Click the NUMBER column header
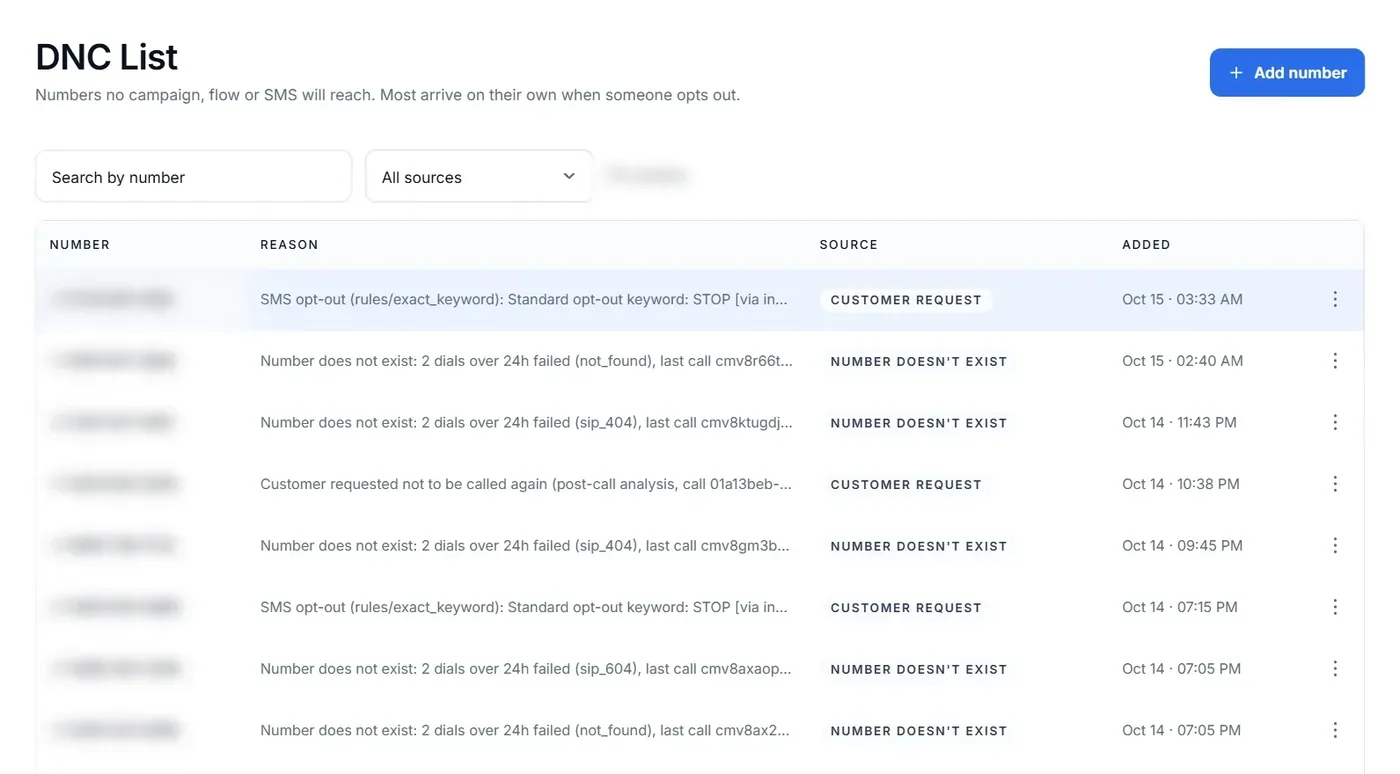The height and width of the screenshot is (774, 1400). [x=80, y=245]
